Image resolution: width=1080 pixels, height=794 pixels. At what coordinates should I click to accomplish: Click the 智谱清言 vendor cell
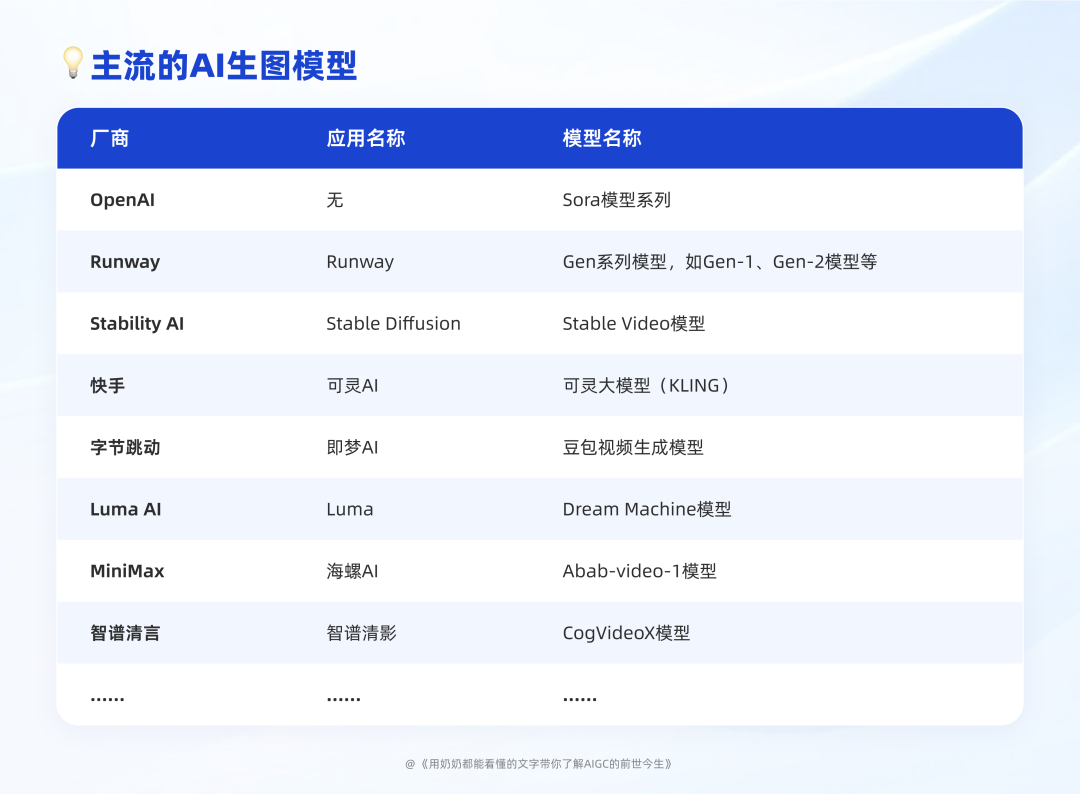[x=125, y=634]
